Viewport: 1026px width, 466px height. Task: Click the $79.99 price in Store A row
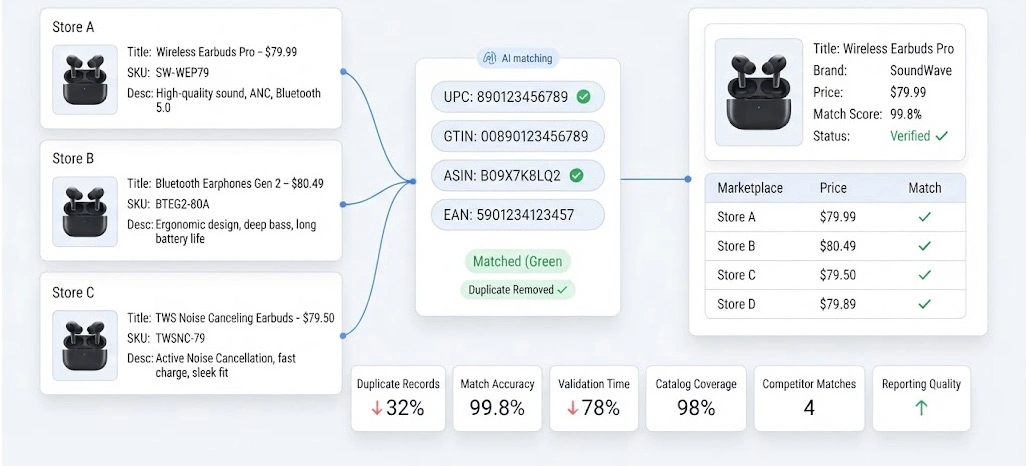click(x=838, y=217)
